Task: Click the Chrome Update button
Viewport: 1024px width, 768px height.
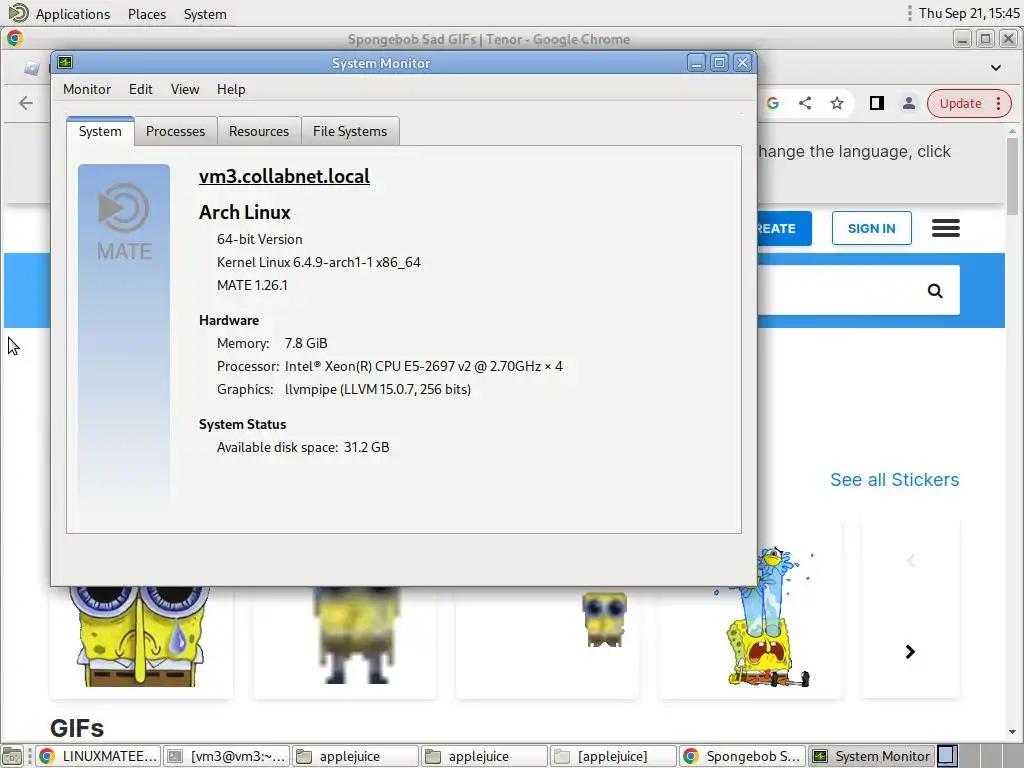Action: [960, 103]
